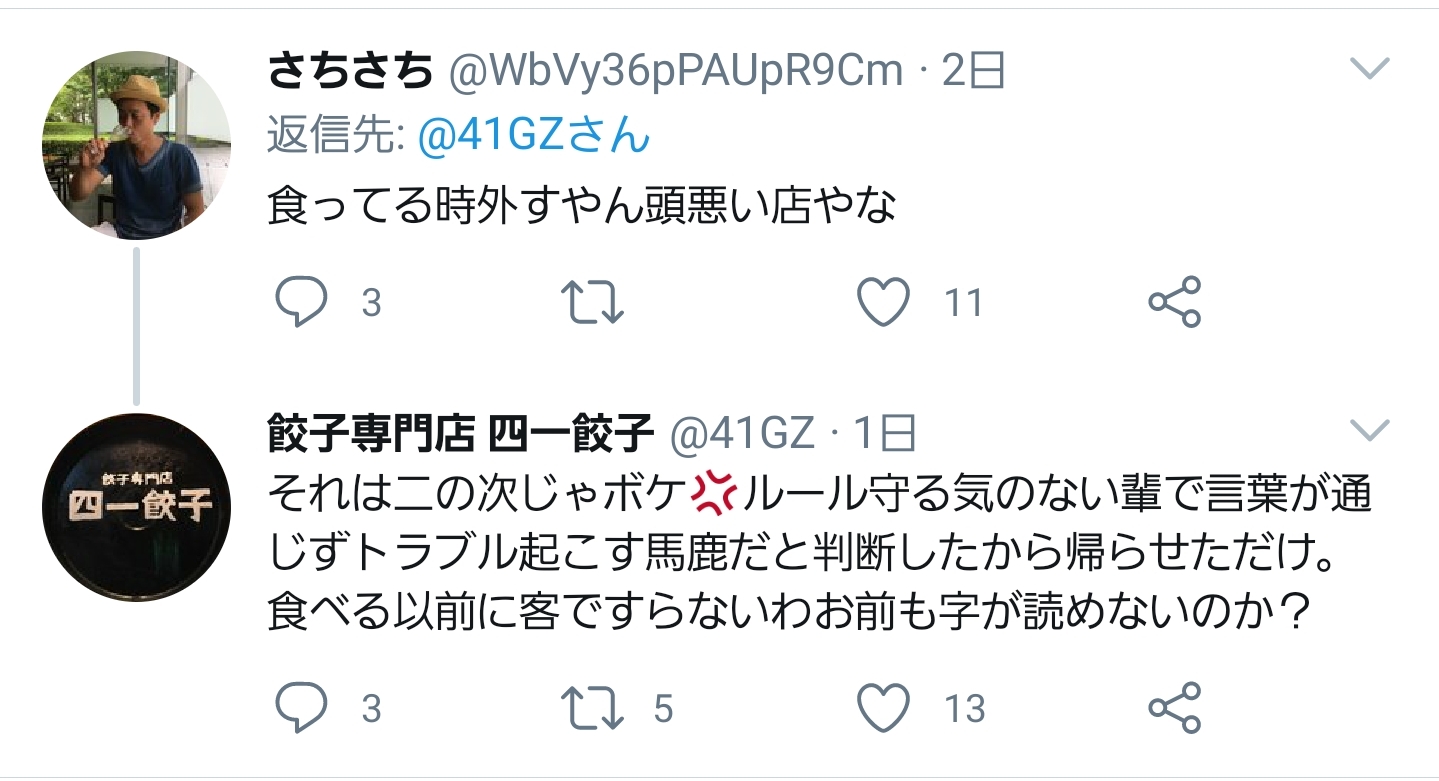Open the 1日 timestamp of second tweet

pyautogui.click(x=884, y=434)
